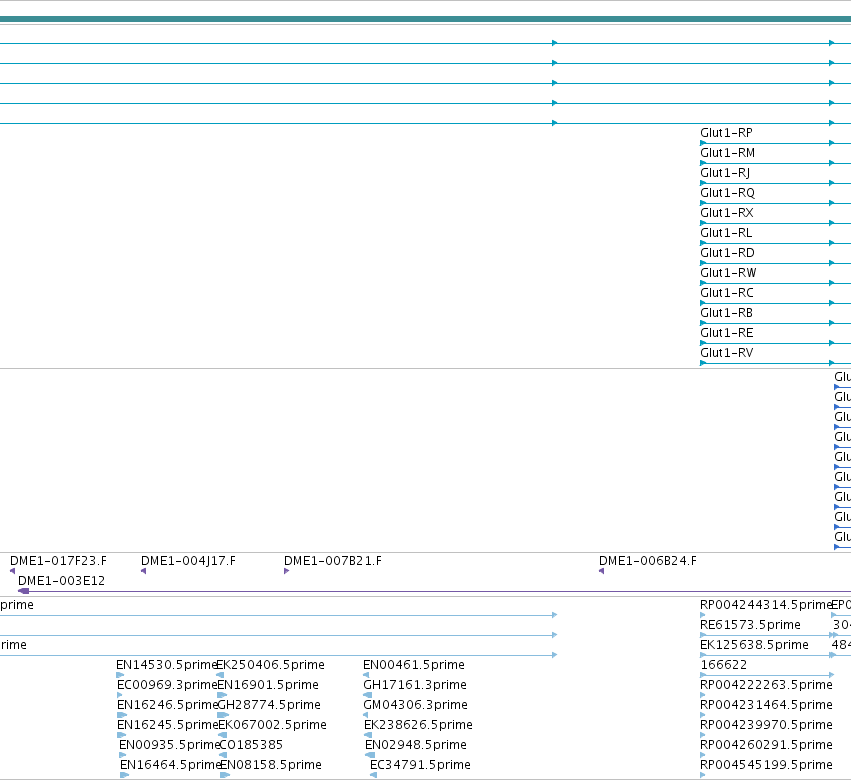This screenshot has height=780, width=851.
Task: Select the DME1-006B24.F clone label
Action: pos(647,561)
